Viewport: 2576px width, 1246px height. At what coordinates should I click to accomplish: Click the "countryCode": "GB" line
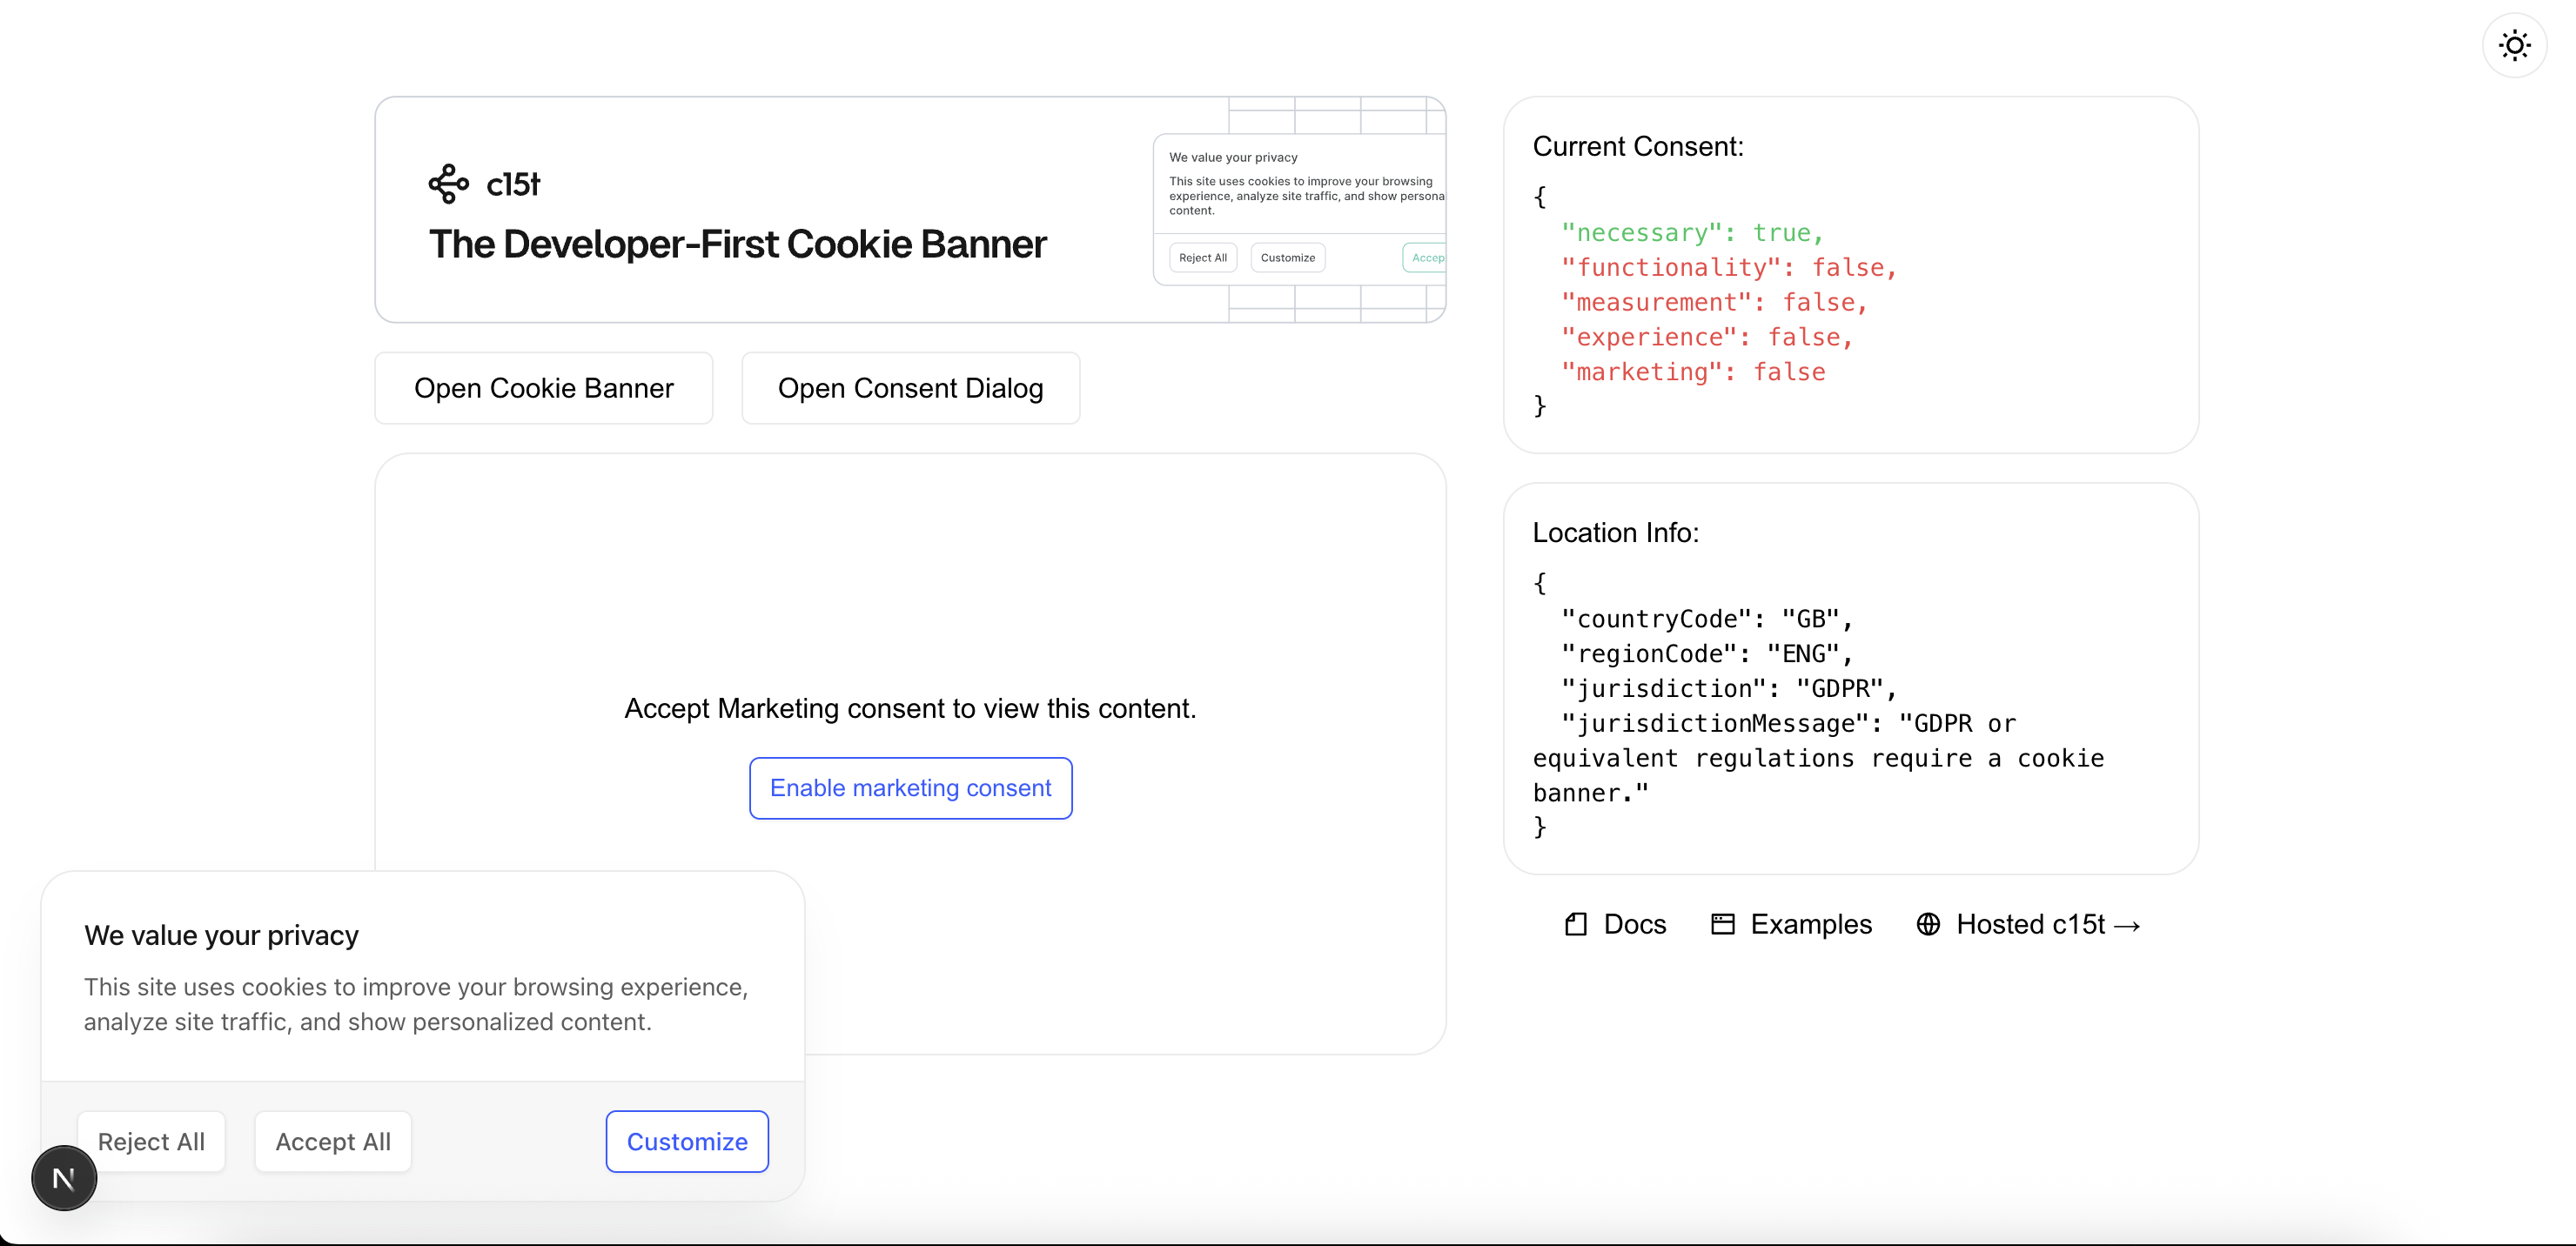point(1706,619)
